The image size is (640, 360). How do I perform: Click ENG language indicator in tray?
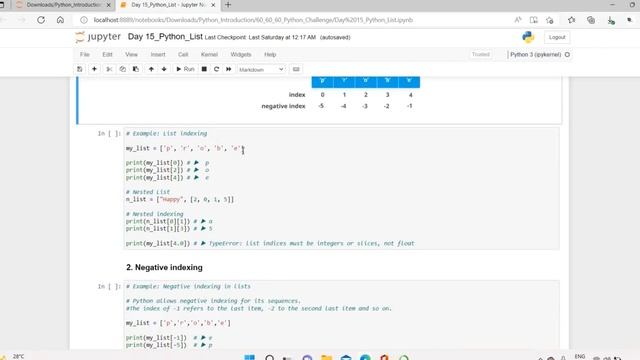pyautogui.click(x=580, y=357)
